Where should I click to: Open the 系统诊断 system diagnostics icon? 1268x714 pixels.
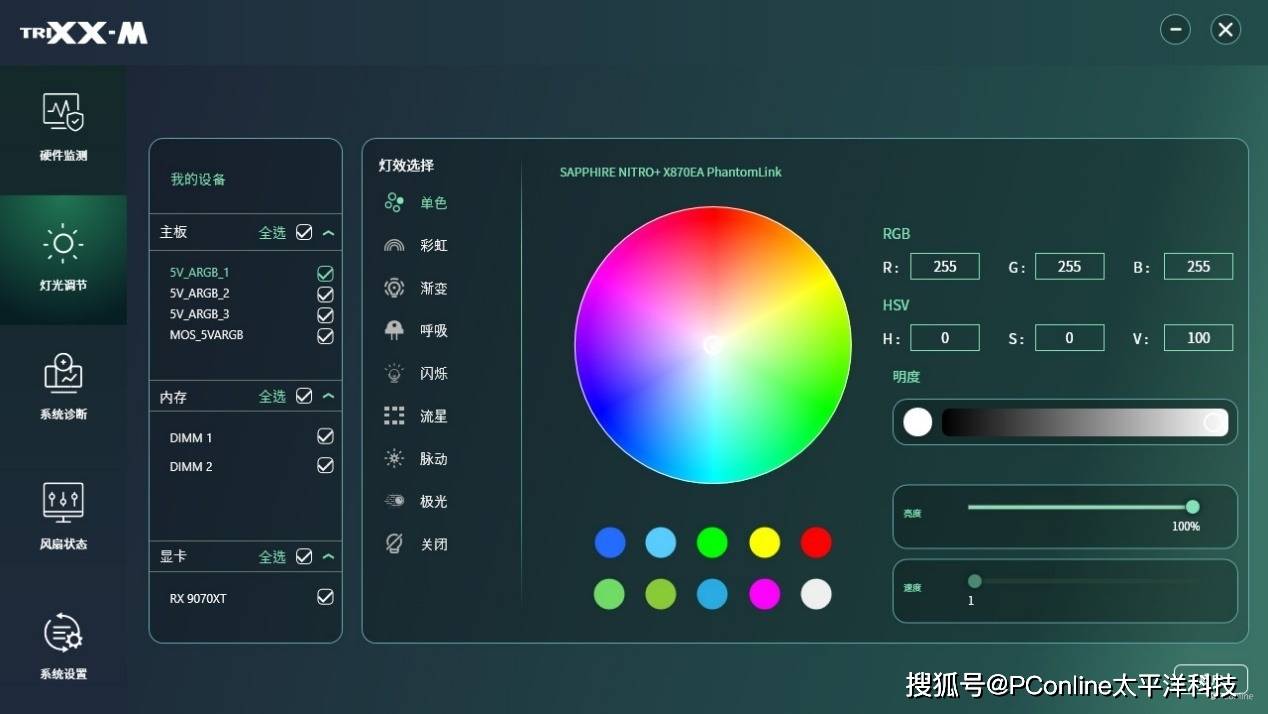63,373
